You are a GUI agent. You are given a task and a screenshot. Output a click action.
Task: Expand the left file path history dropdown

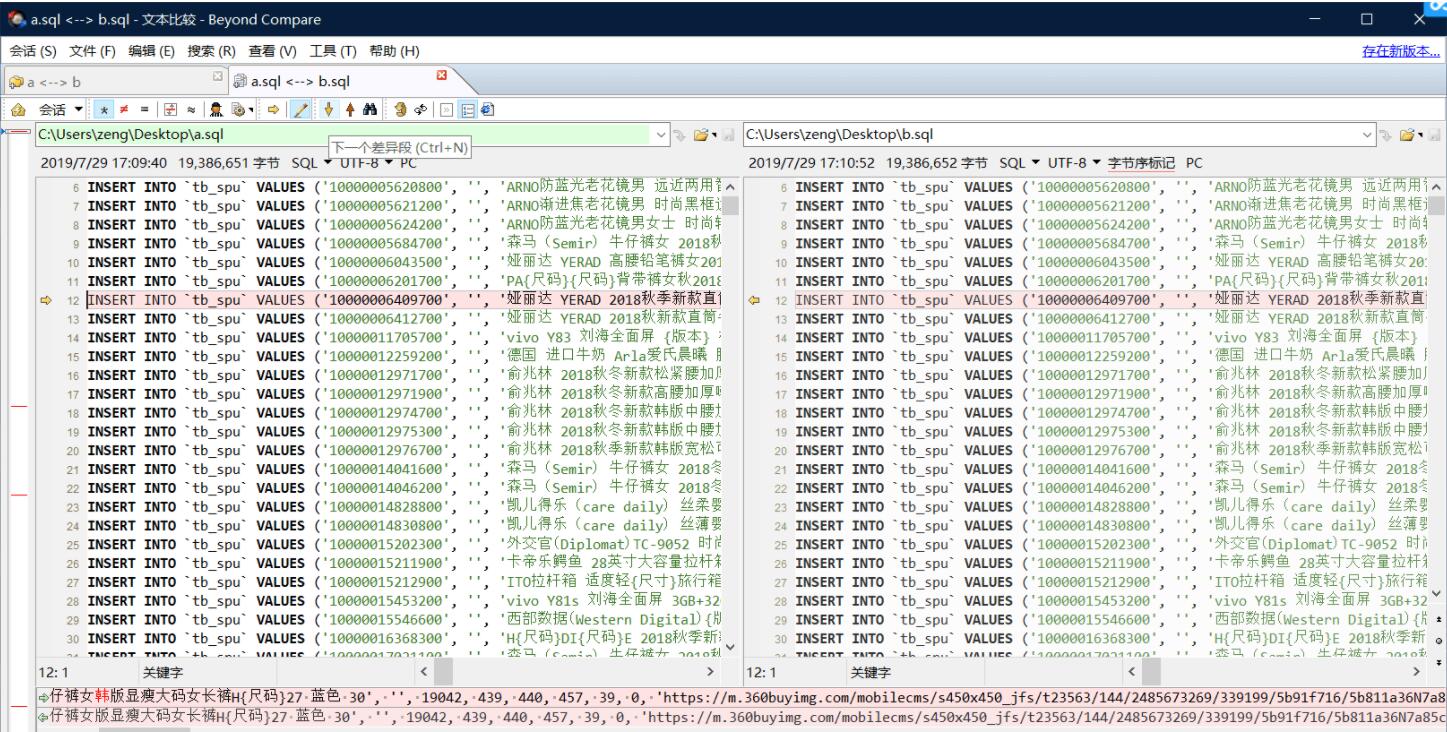(659, 134)
